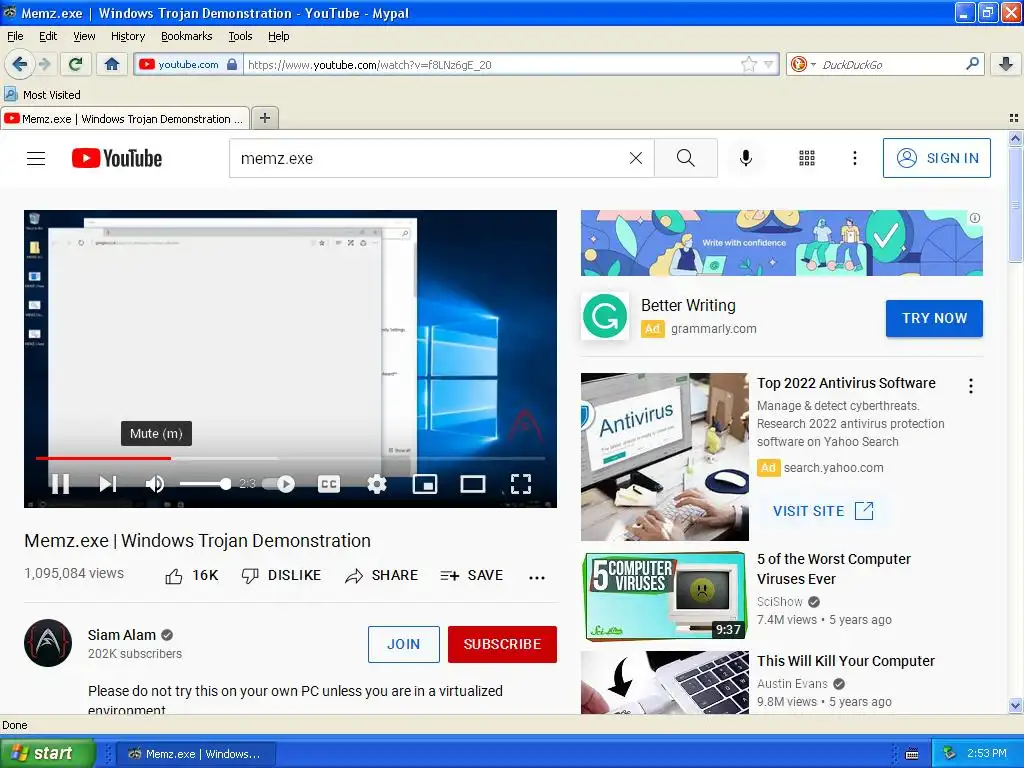The image size is (1024, 768).
Task: Click the padlock site security icon
Action: pos(232,64)
